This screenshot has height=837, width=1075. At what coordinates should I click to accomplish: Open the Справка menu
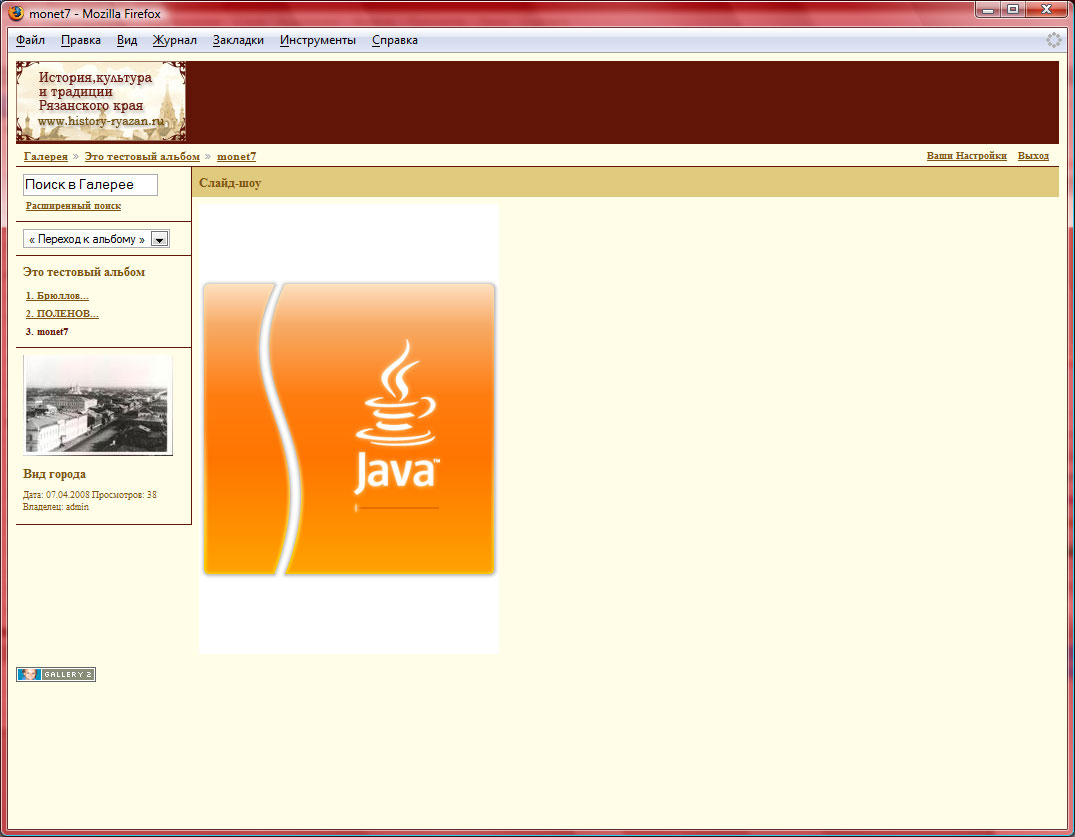tap(395, 40)
